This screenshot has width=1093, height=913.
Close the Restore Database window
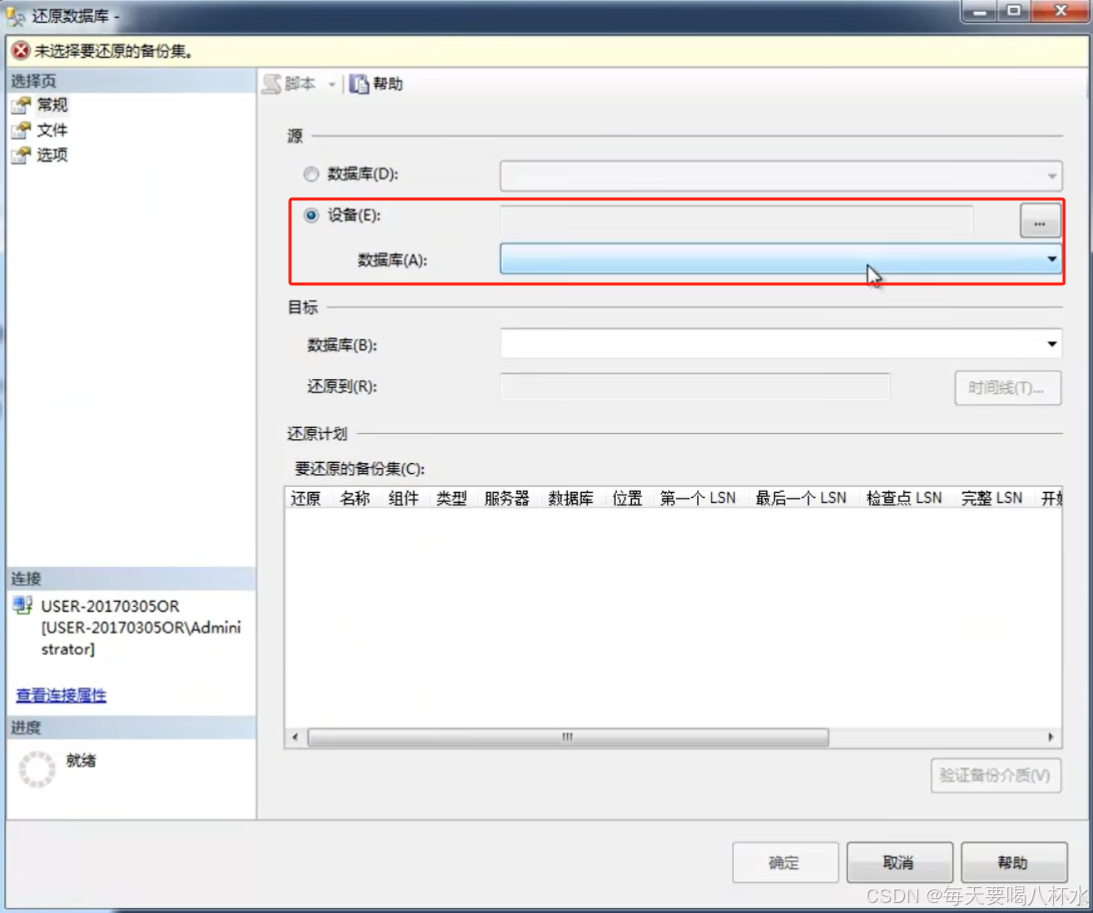[1061, 12]
